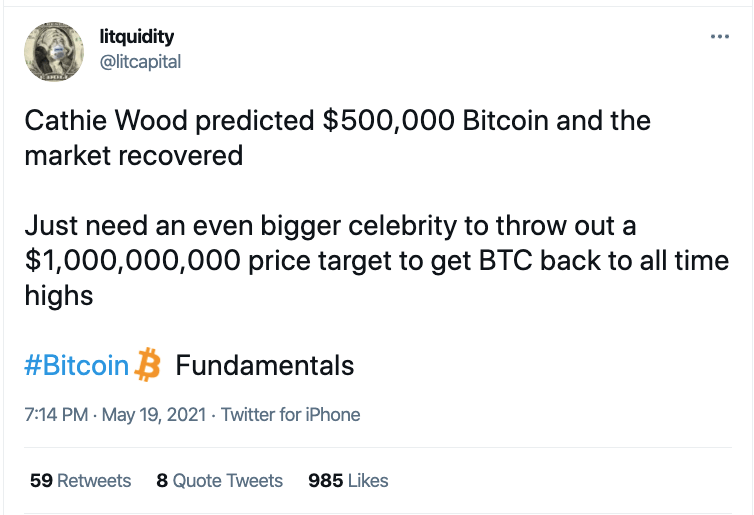Open the #Bitcoin hashtag link

(x=77, y=365)
